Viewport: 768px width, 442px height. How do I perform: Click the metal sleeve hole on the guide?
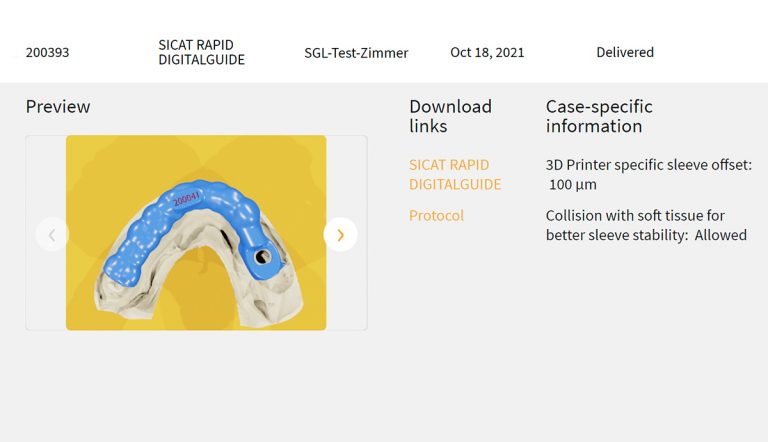[x=262, y=256]
